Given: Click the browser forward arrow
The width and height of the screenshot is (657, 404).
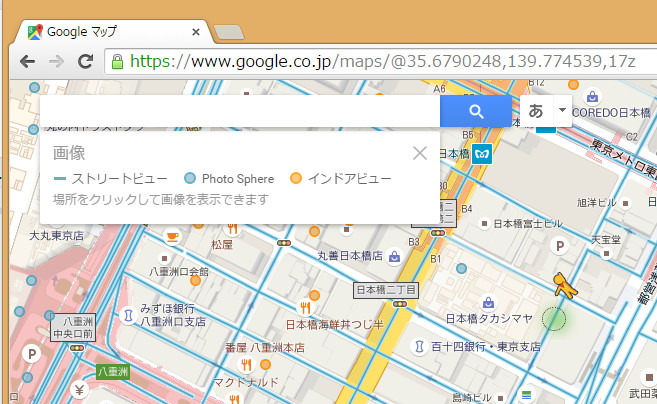Looking at the screenshot, I should coord(56,62).
